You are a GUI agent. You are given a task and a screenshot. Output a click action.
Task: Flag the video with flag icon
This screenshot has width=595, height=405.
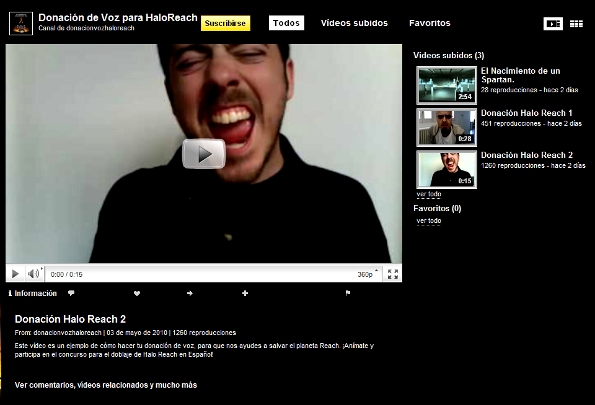pos(348,293)
